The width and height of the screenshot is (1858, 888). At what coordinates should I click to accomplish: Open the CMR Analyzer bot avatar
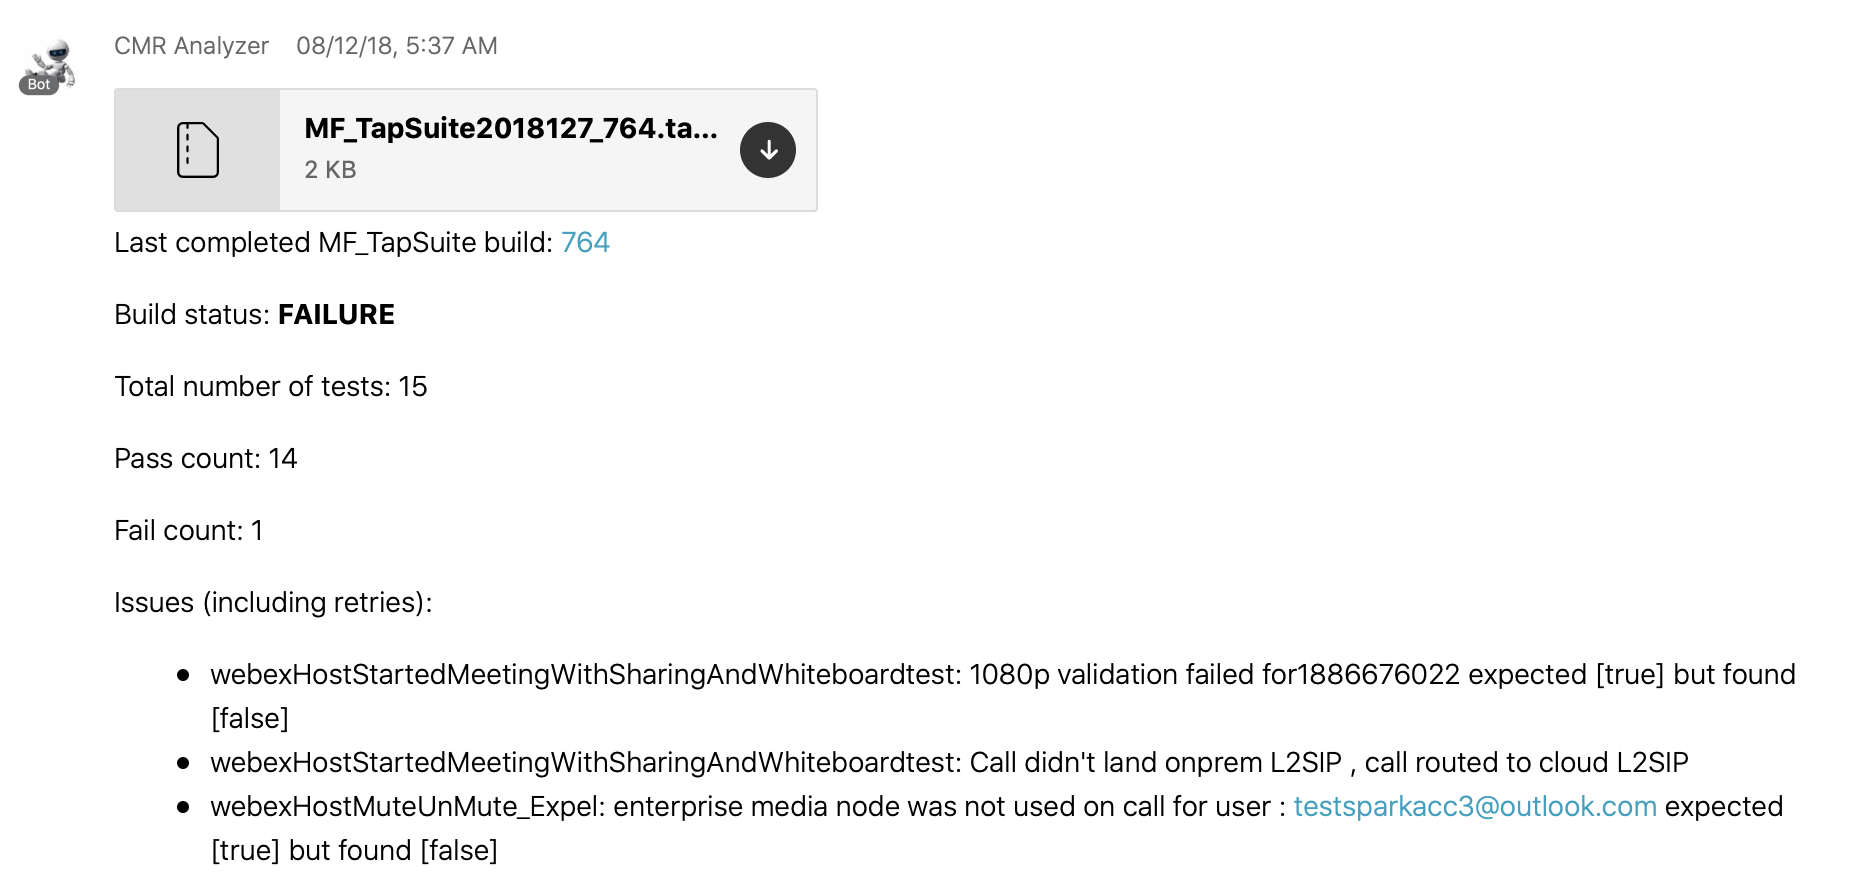50,61
